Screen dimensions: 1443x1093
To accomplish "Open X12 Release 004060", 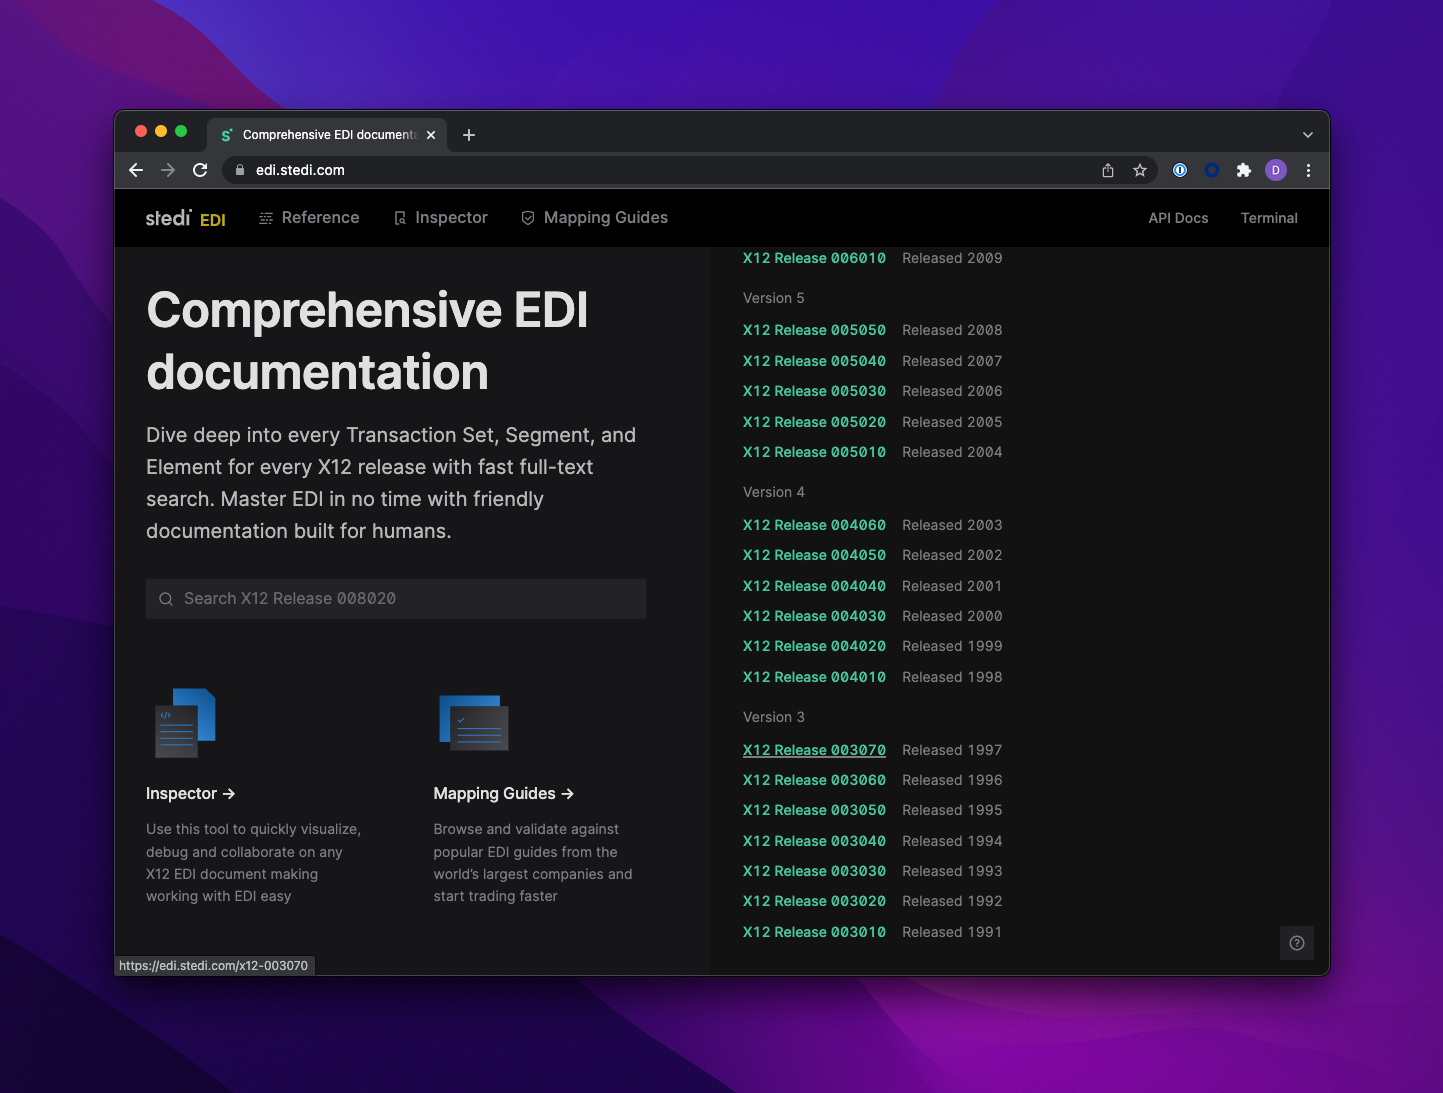I will coord(814,525).
